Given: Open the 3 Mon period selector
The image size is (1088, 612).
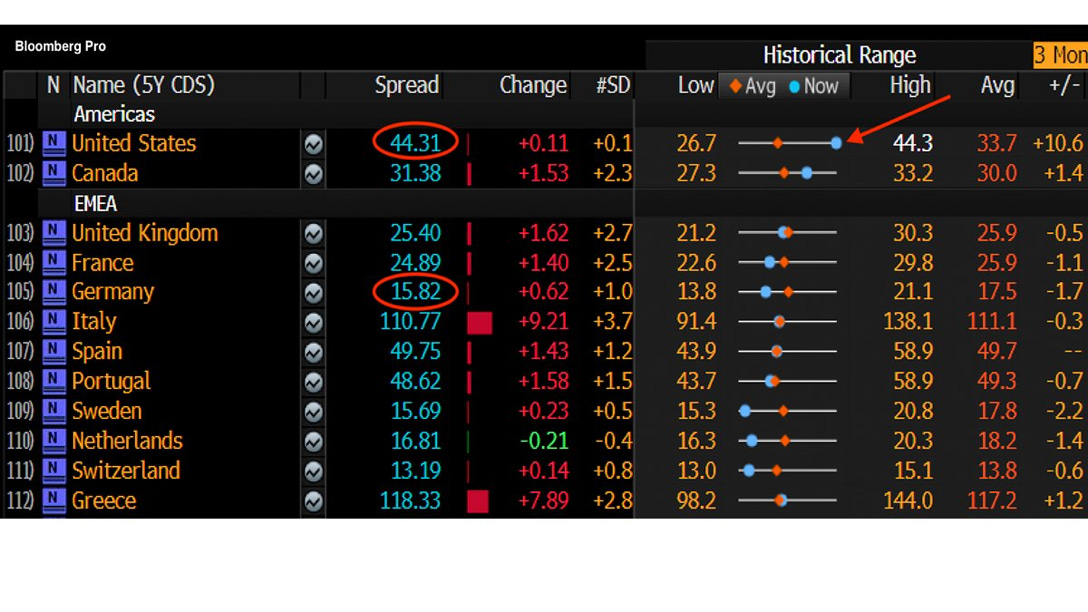Looking at the screenshot, I should coord(1060,55).
